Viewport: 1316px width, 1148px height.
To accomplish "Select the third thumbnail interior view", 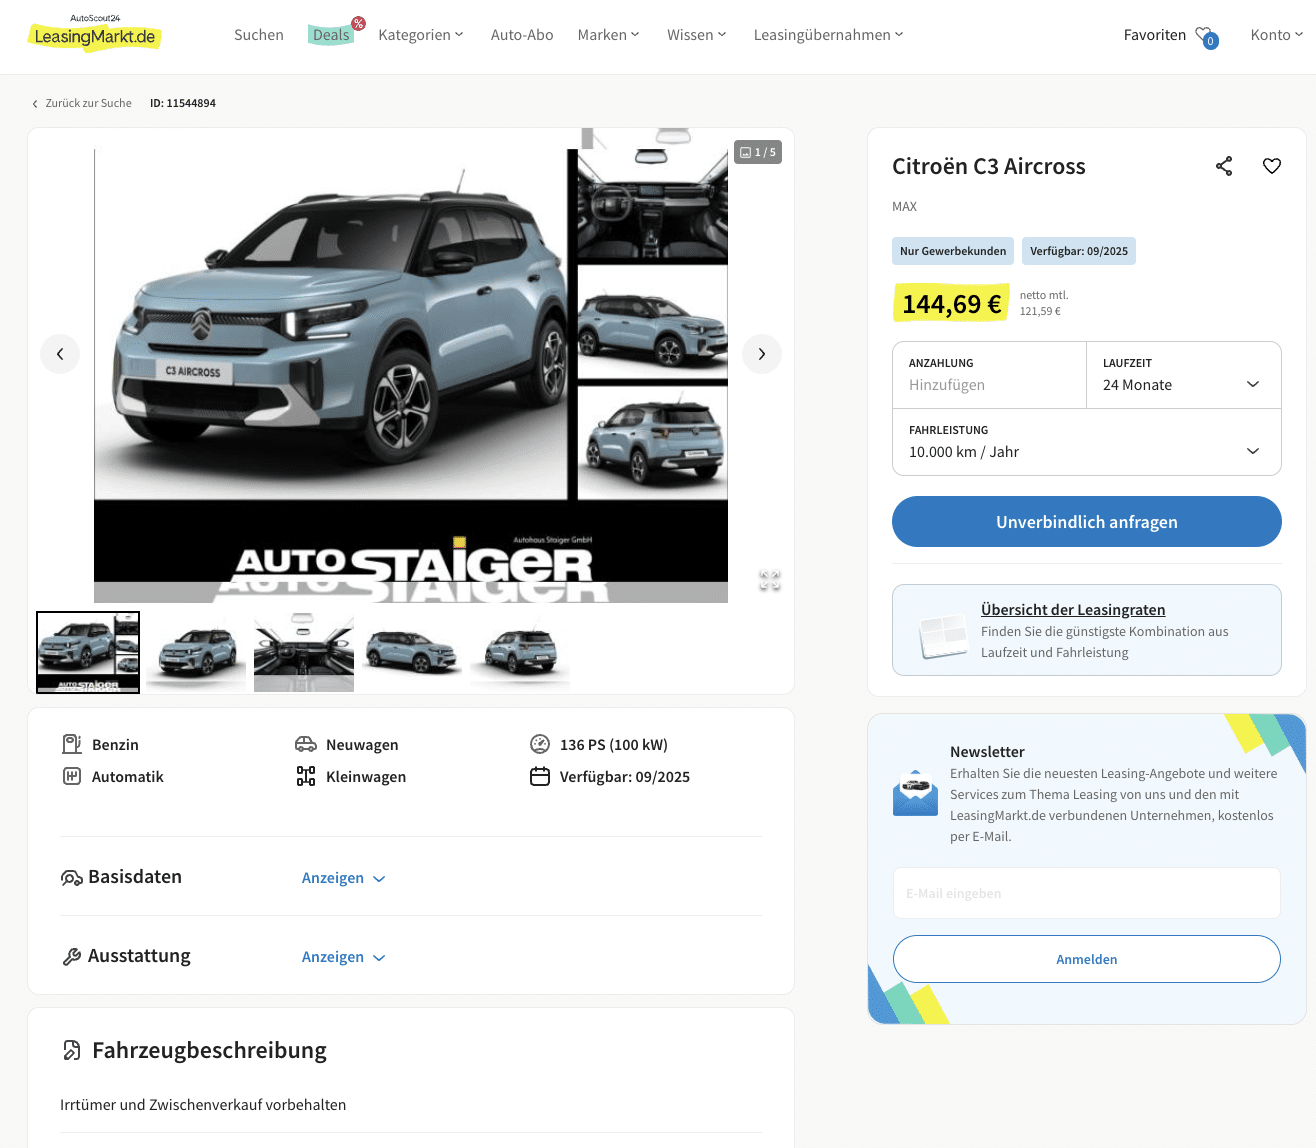I will [304, 652].
